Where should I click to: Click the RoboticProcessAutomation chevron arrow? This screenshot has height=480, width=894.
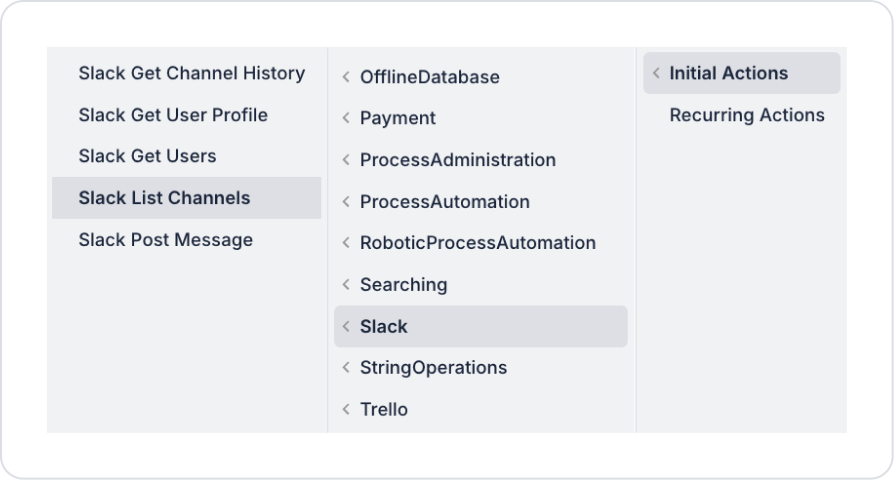click(x=346, y=243)
